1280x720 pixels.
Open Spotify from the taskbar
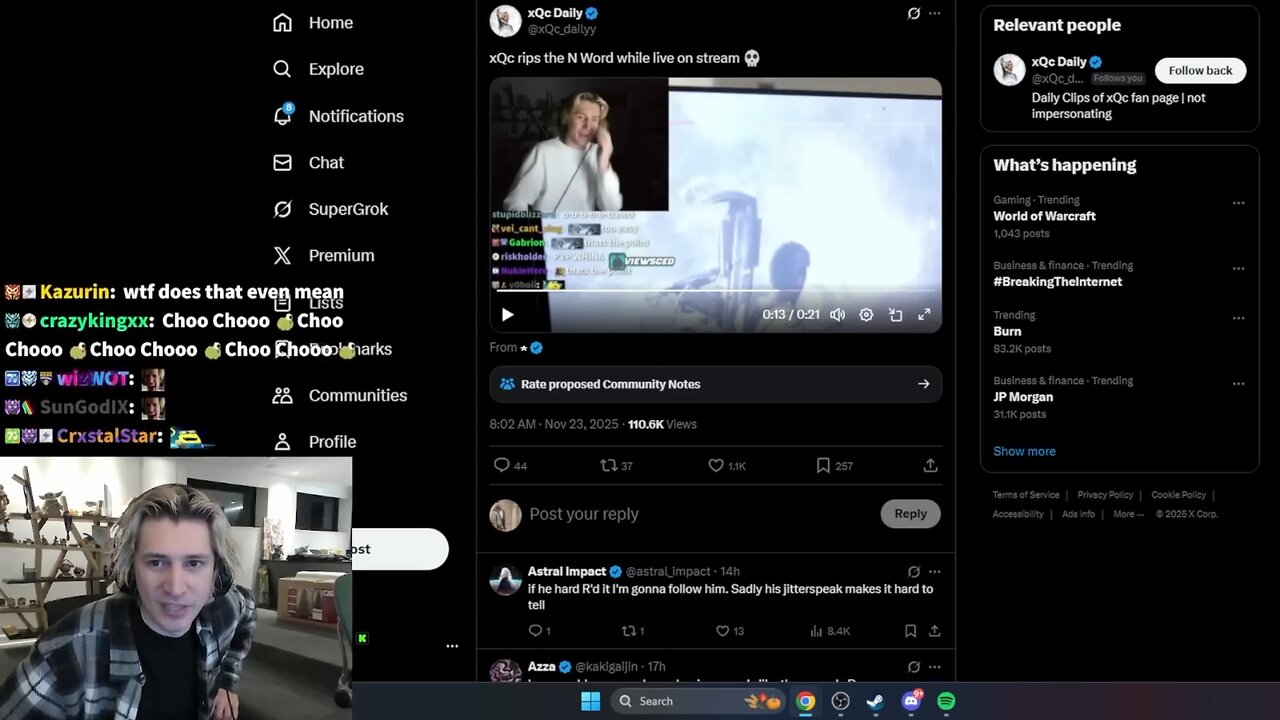(x=946, y=701)
